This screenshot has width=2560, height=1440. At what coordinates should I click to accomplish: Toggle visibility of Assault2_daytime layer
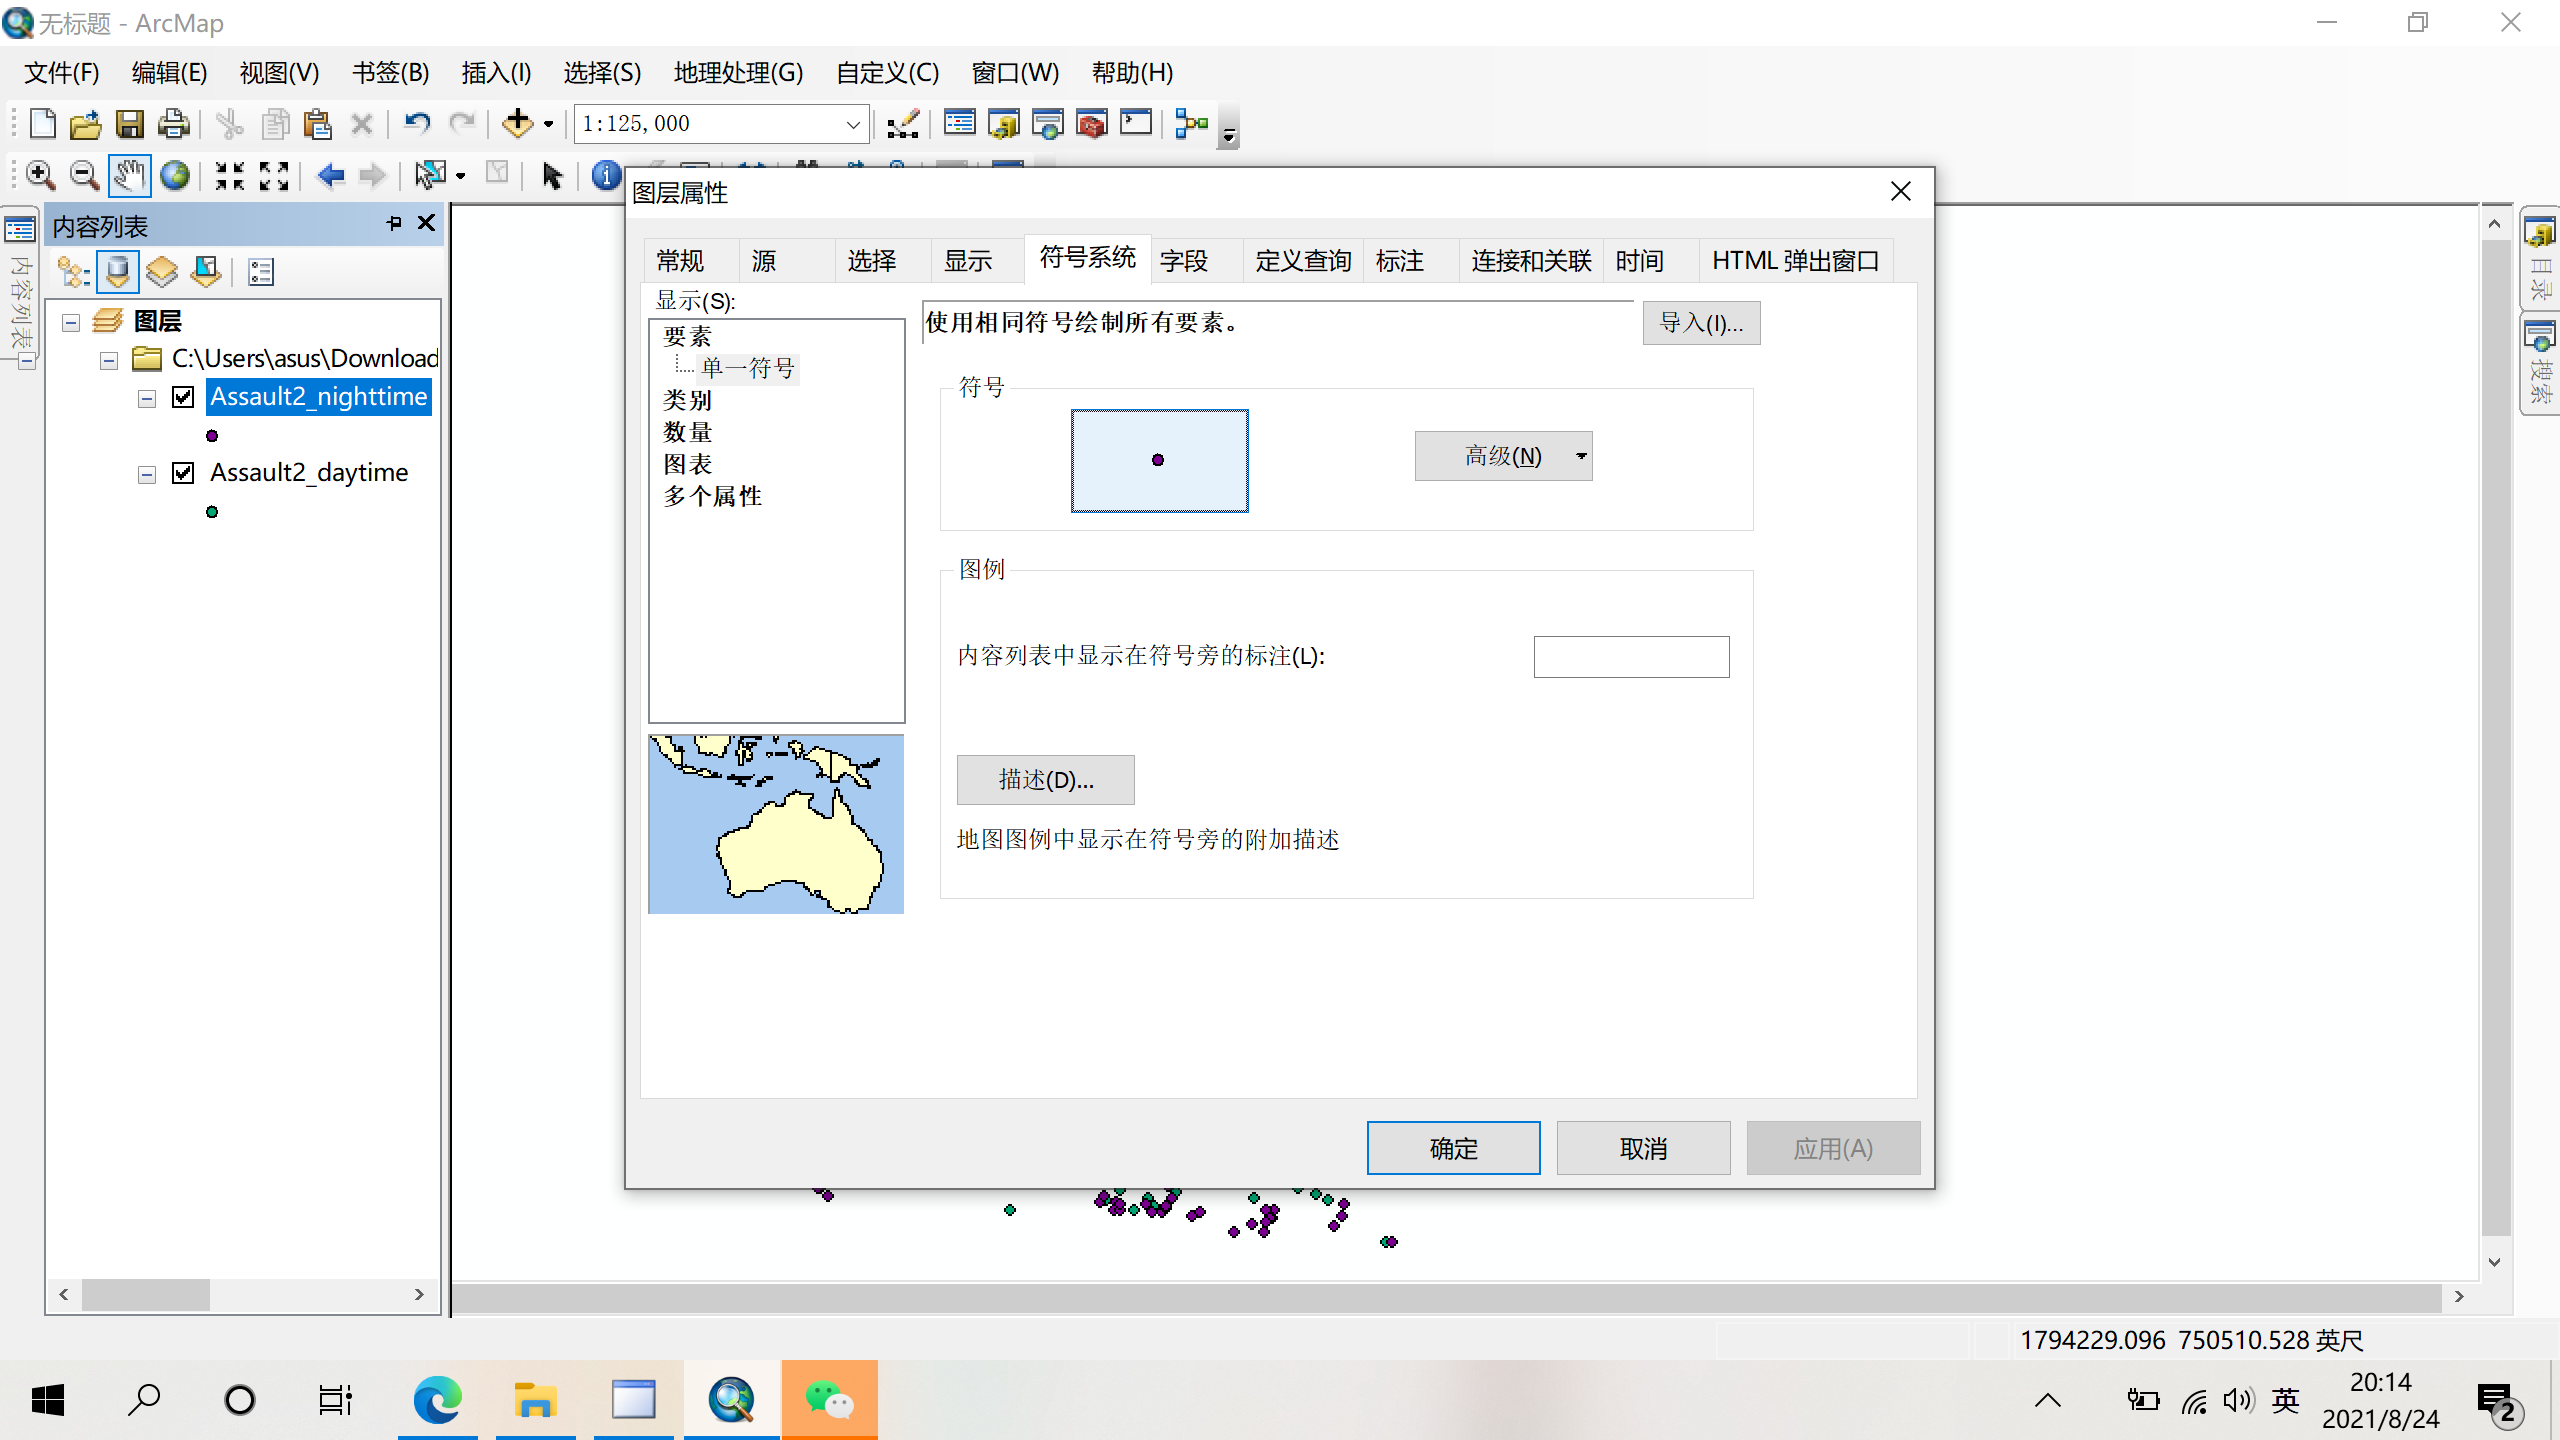[183, 473]
